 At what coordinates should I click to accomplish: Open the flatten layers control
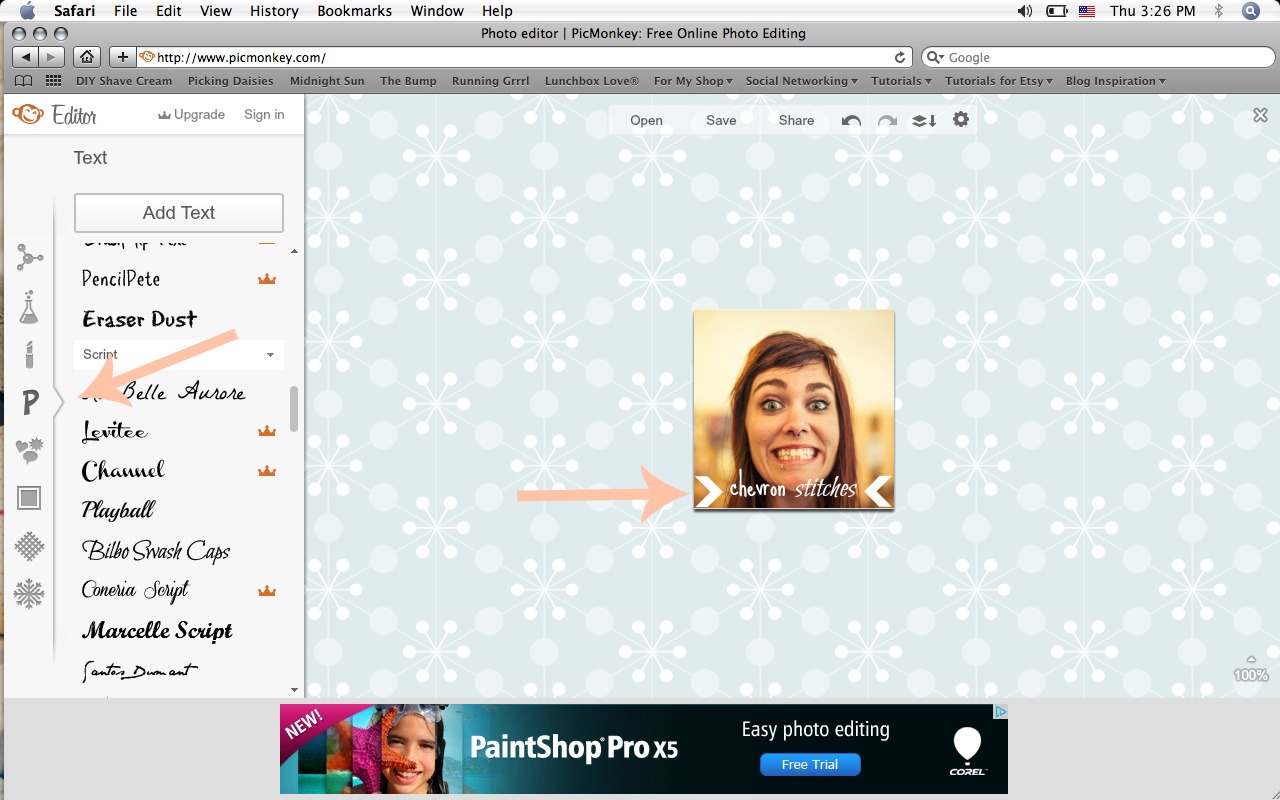tap(923, 120)
